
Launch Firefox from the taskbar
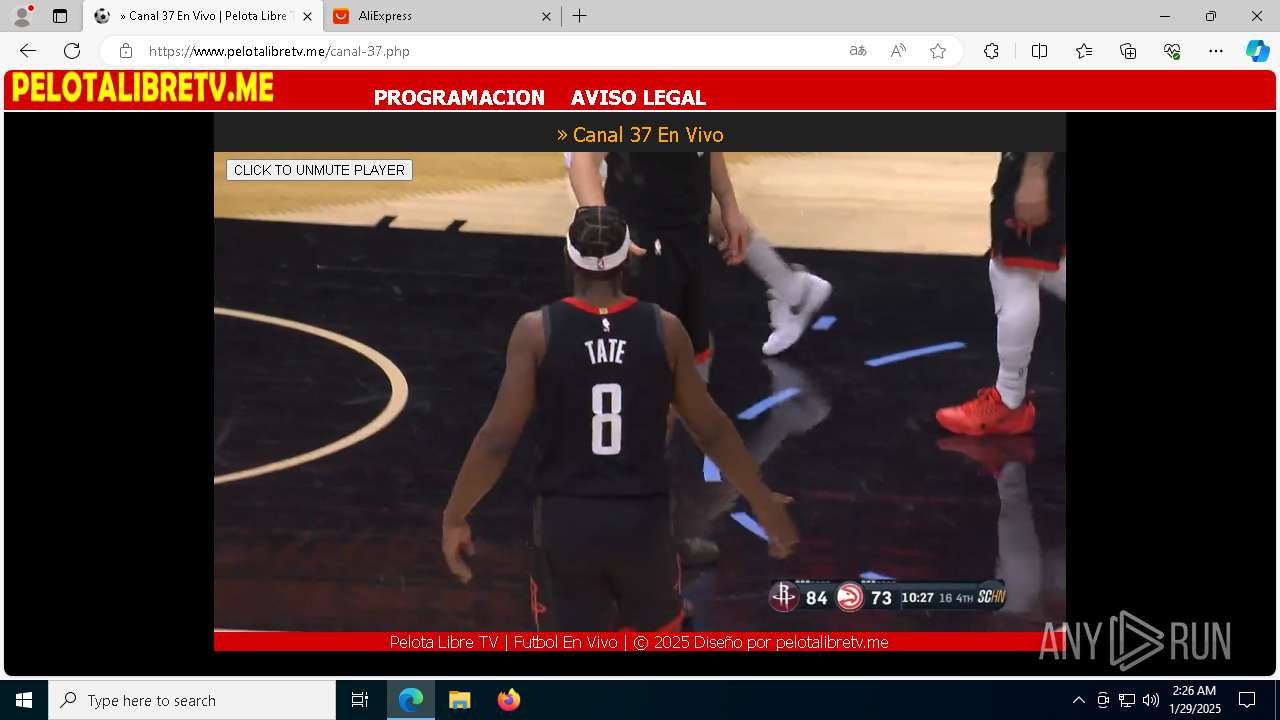[x=508, y=700]
